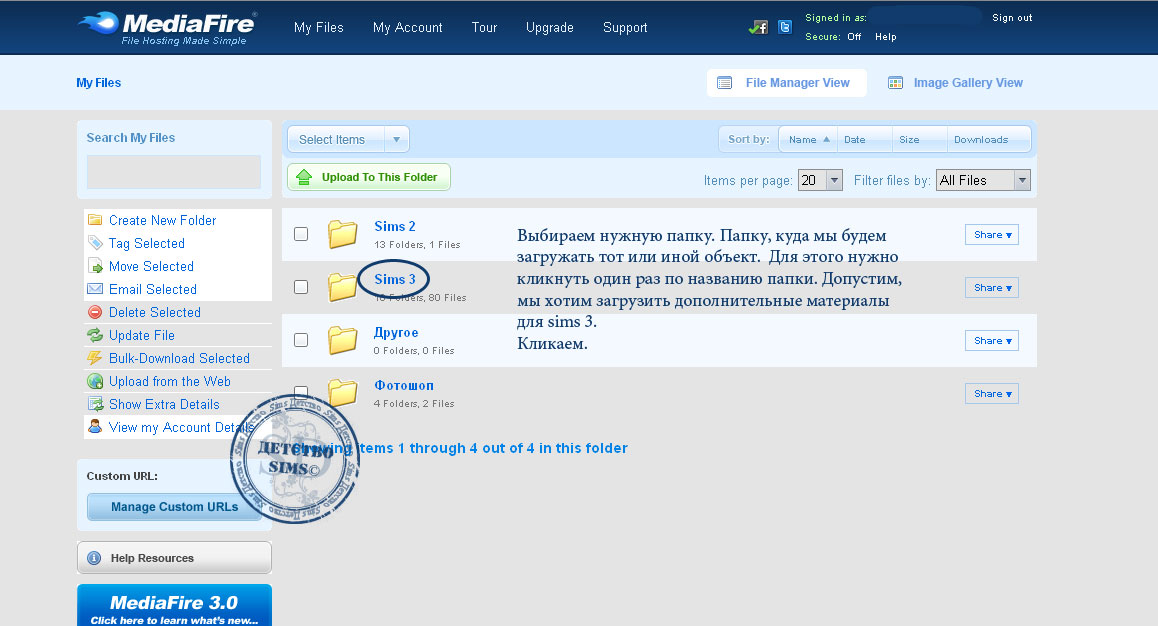Click the Tag Selected tag icon

[95, 243]
